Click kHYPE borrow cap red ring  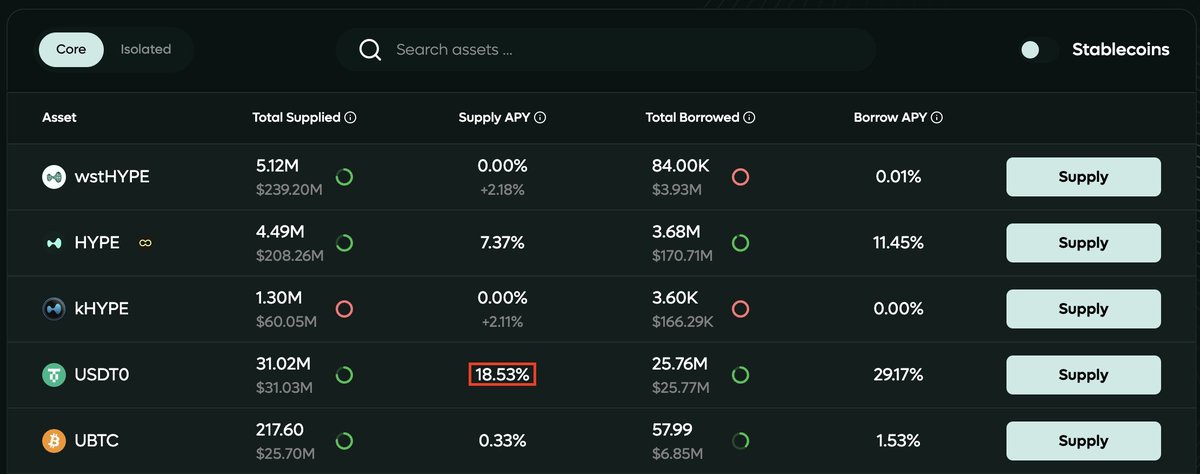click(x=741, y=309)
